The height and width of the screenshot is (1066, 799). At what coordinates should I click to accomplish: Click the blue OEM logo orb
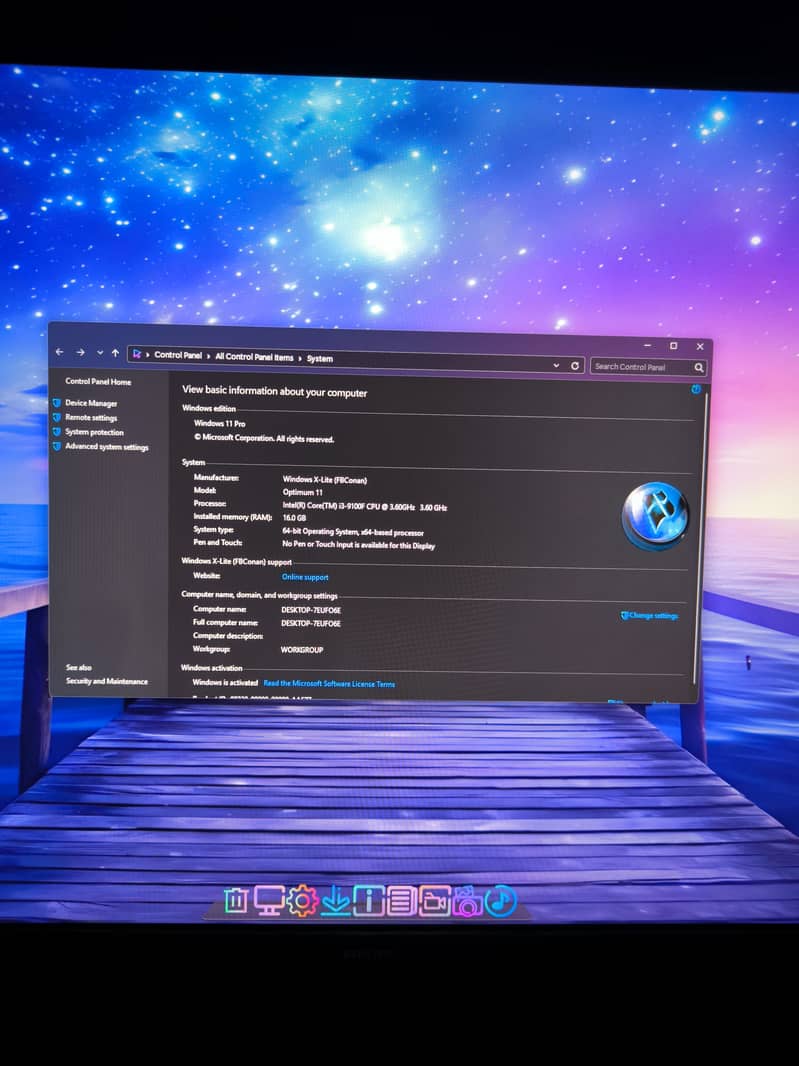(x=656, y=516)
